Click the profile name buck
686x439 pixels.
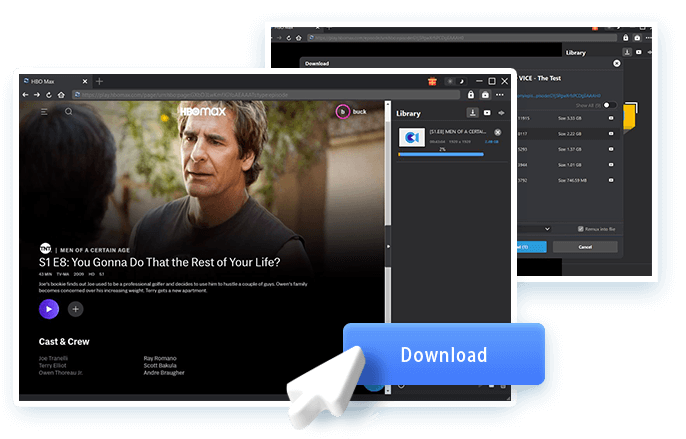[x=360, y=112]
